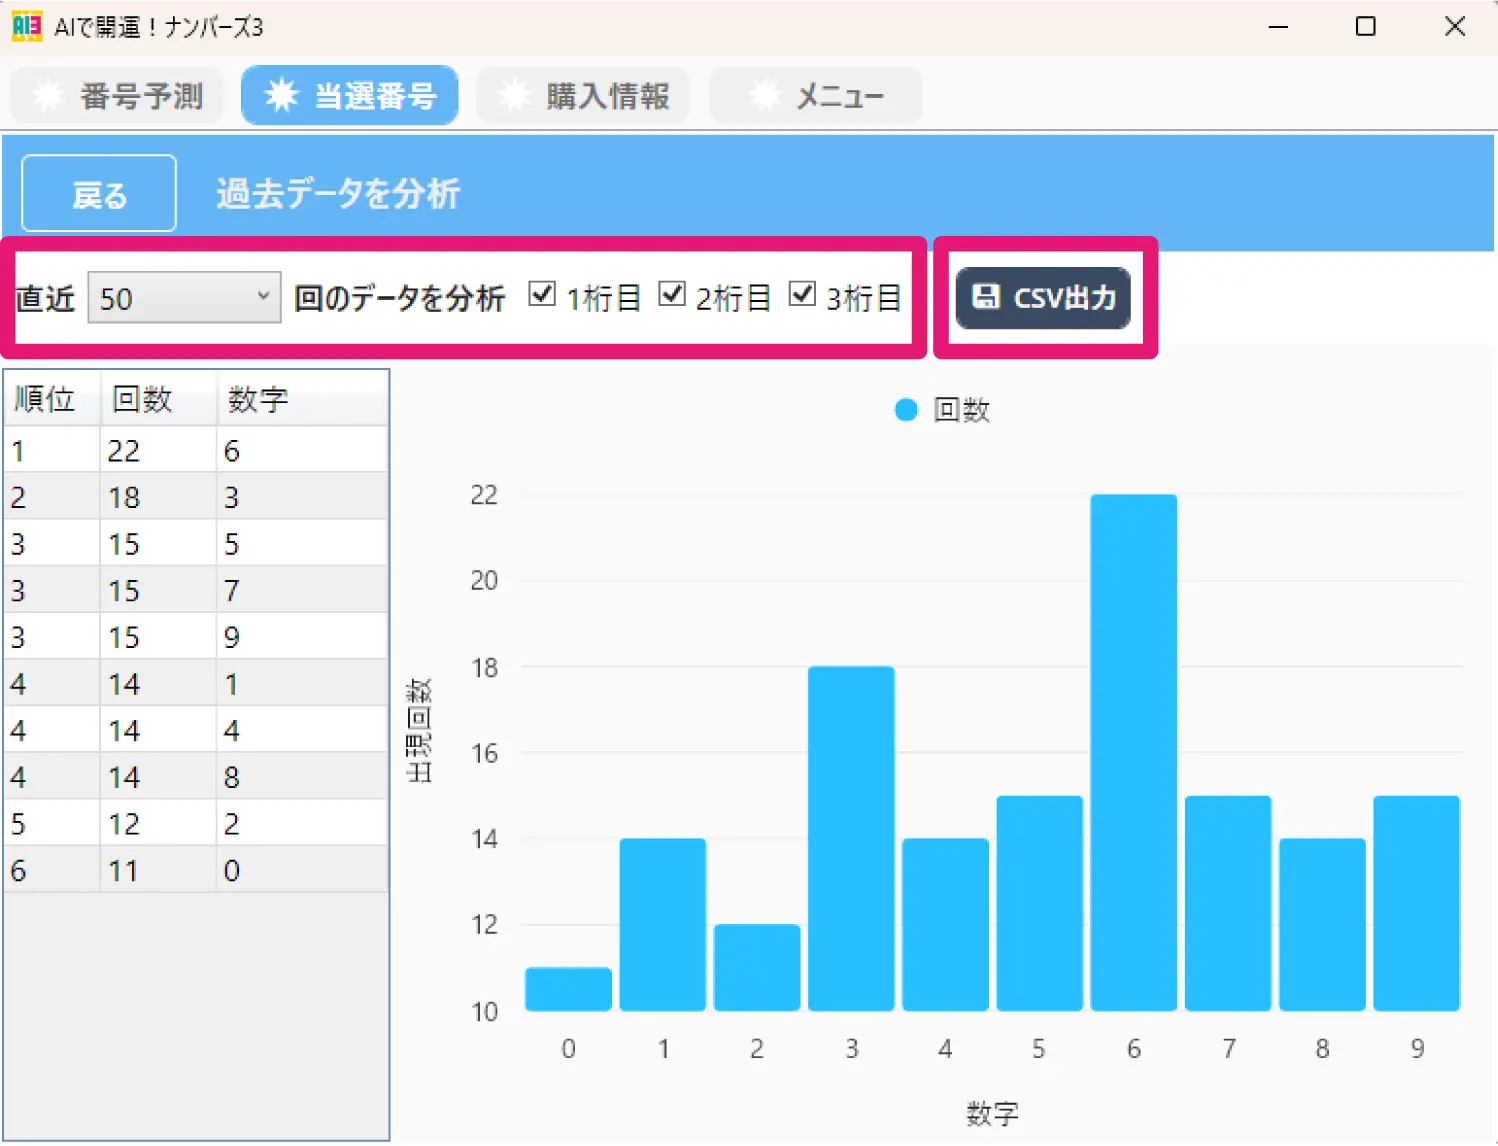The height and width of the screenshot is (1146, 1498).
Task: Maximize the application window
Action: pyautogui.click(x=1365, y=27)
